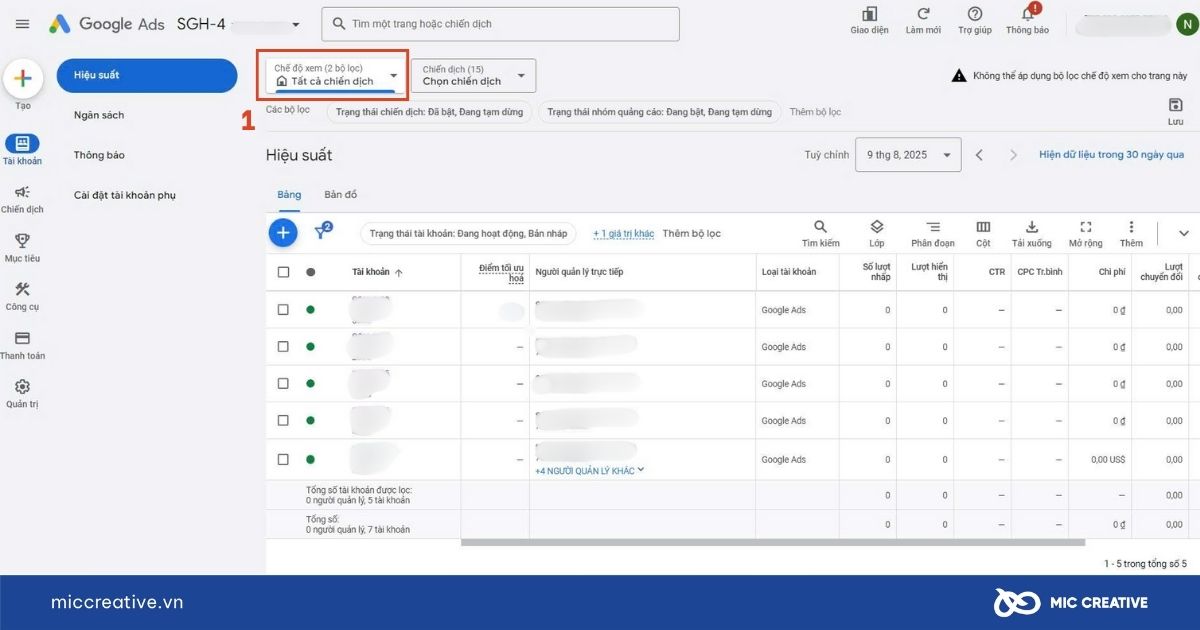This screenshot has height=630, width=1200.
Task: Click Hiện dữ liệu trong 30 ngày qua
Action: [x=1111, y=155]
